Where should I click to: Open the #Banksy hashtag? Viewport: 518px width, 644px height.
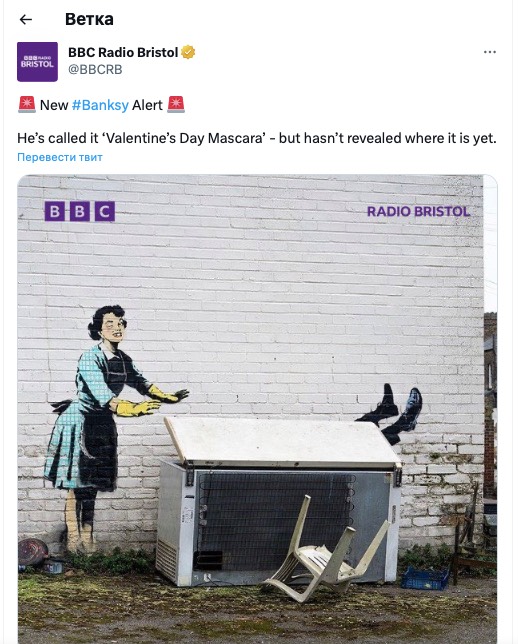[x=100, y=105]
